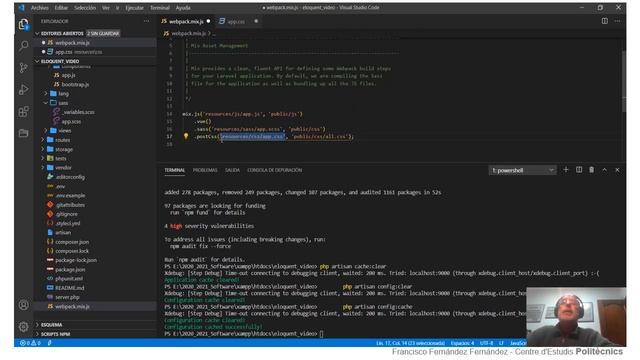This screenshot has width=640, height=360.
Task: Click errors and warnings status bar indicator
Action: 30,343
